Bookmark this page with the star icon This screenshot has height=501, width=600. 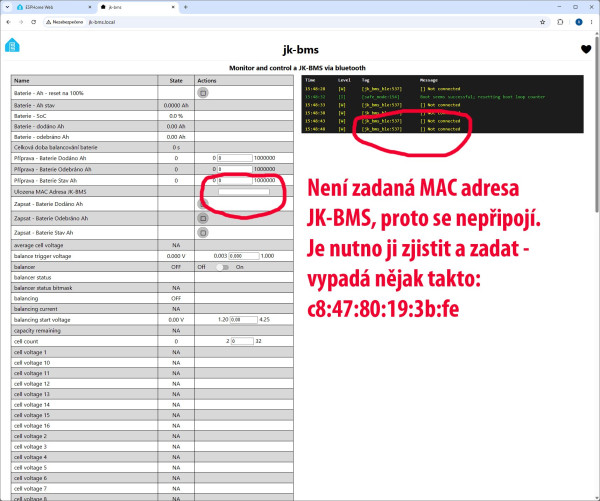pyautogui.click(x=542, y=22)
